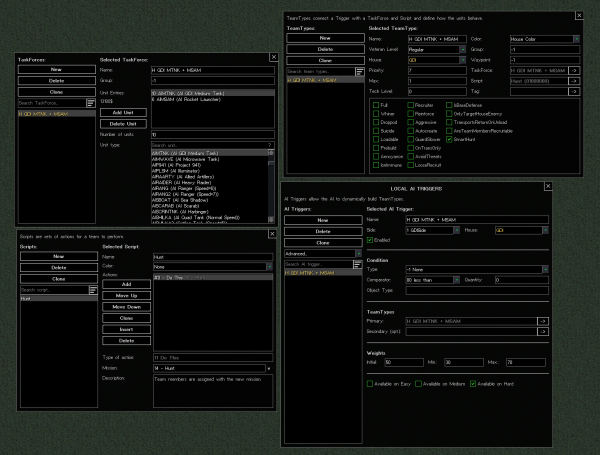Close the TaskForces window
The image size is (600, 455).
[x=274, y=57]
